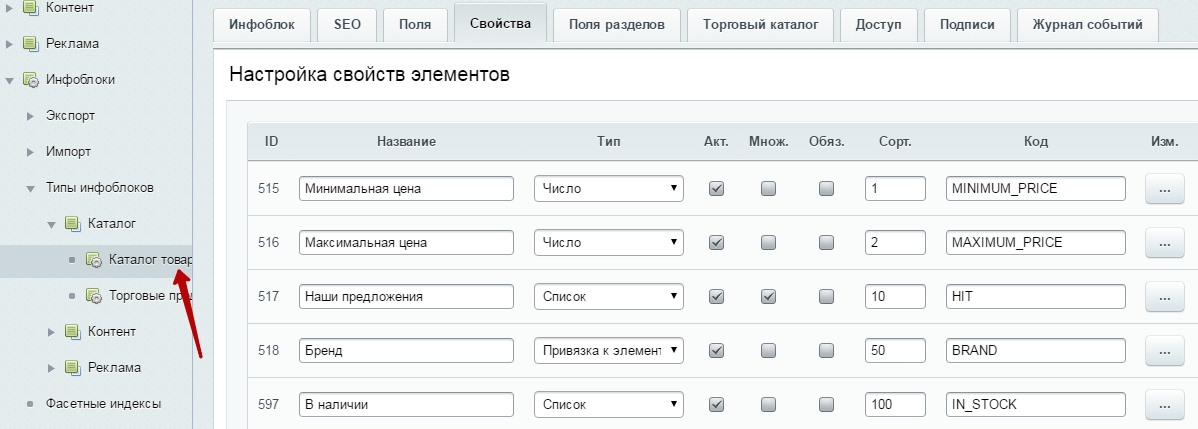Open the Поля разделов tab
The width and height of the screenshot is (1198, 429).
pos(617,24)
